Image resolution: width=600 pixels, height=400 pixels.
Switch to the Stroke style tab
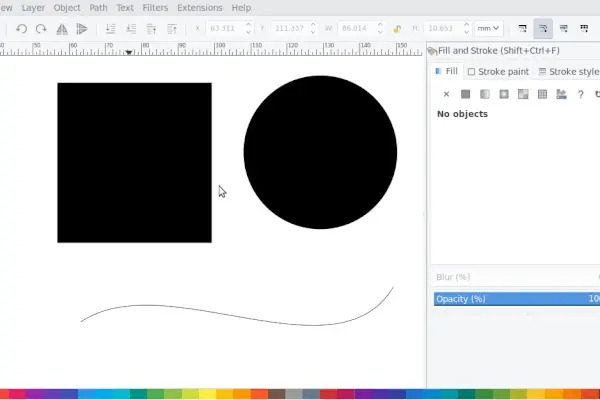pyautogui.click(x=569, y=72)
